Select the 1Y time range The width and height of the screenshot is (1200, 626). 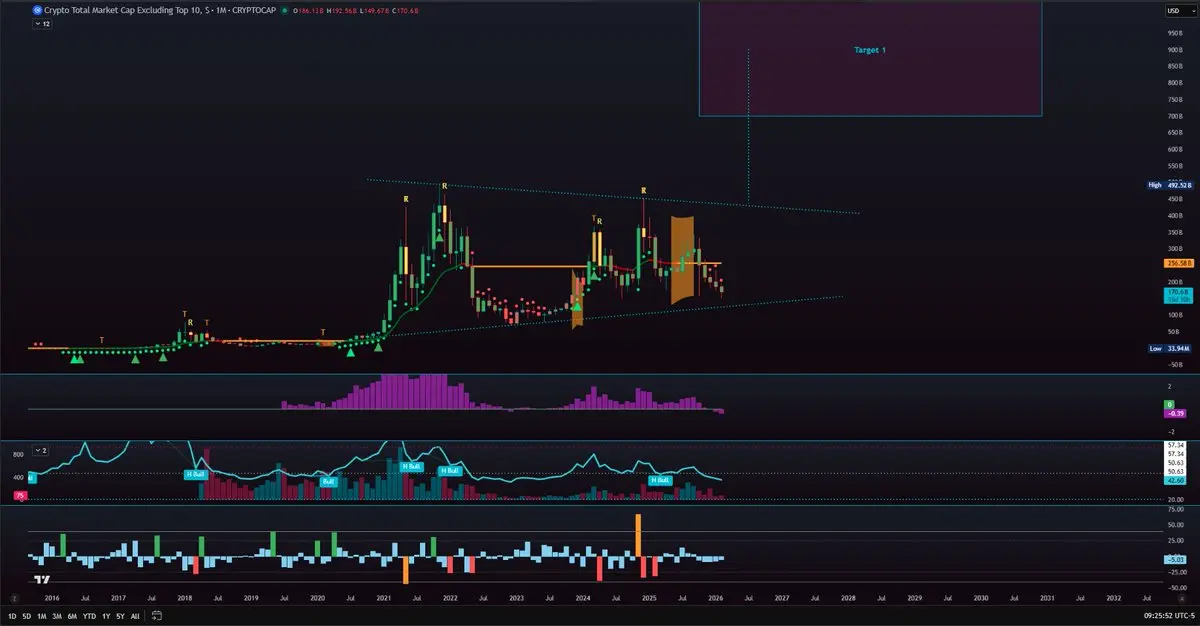[x=106, y=617]
